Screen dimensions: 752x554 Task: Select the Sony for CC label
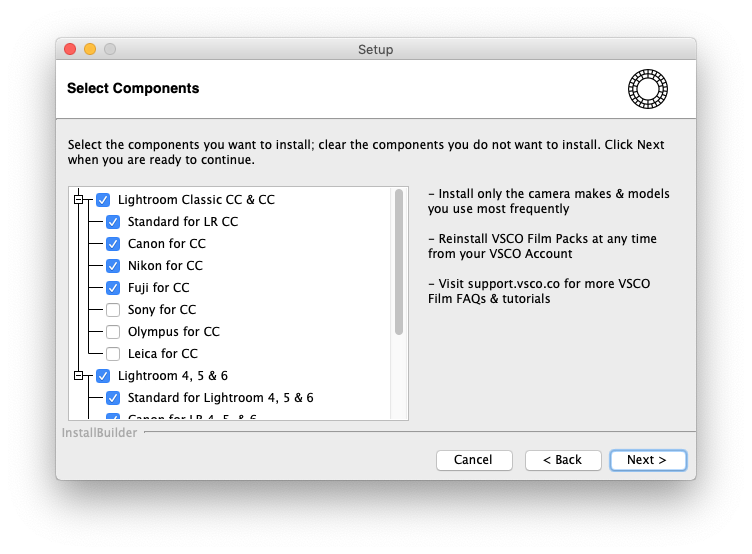(162, 310)
